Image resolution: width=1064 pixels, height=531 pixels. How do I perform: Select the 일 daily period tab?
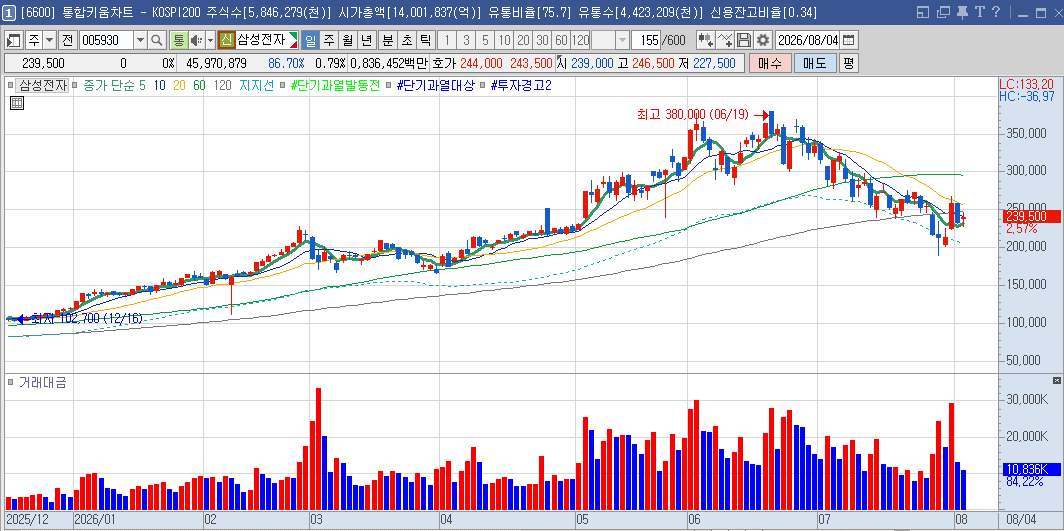click(310, 40)
